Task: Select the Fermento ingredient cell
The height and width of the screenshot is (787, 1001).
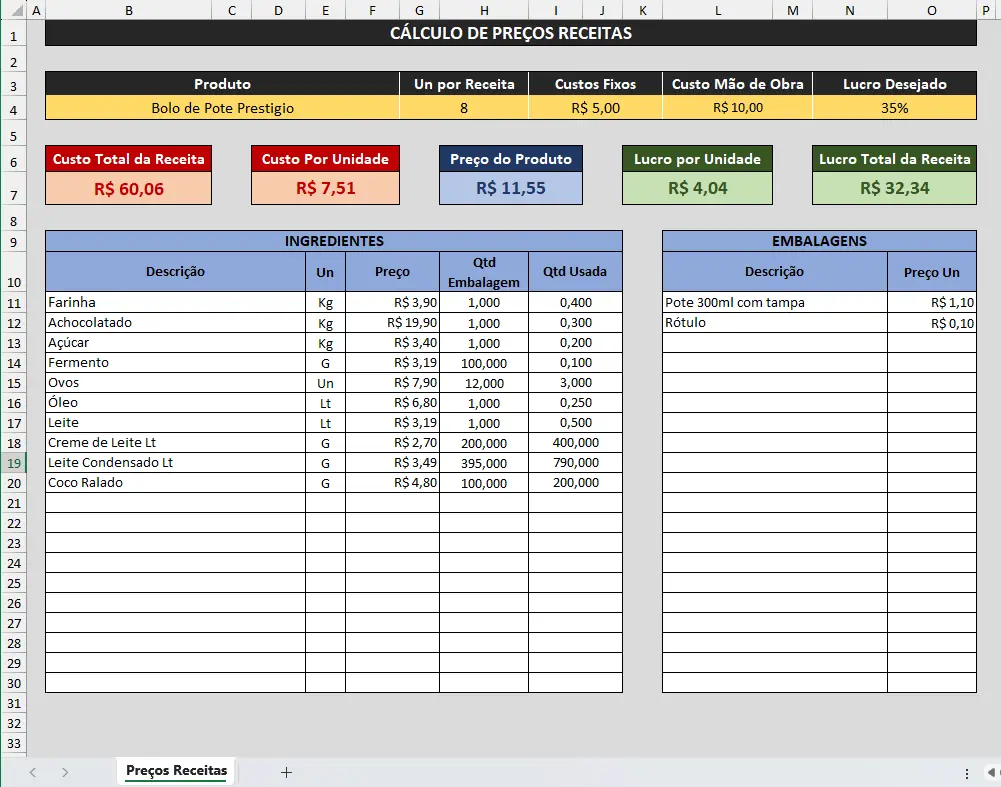Action: coord(176,363)
